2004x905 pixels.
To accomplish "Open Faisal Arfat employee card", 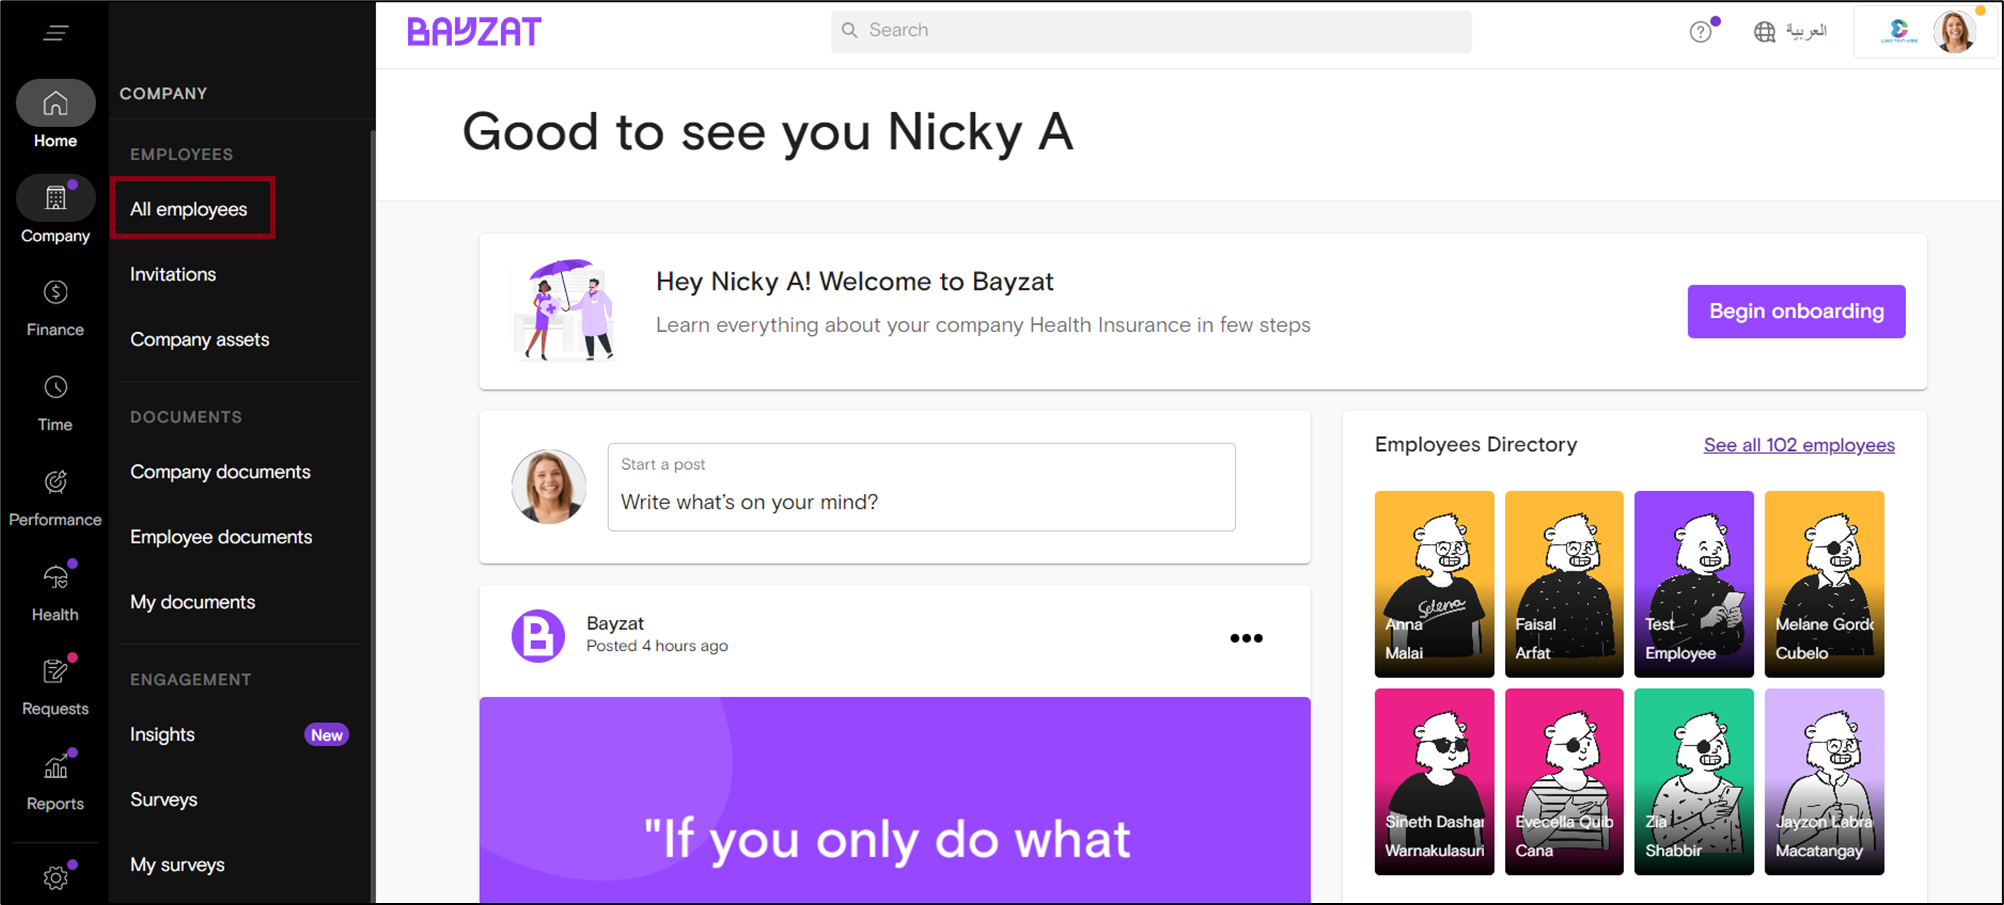I will pyautogui.click(x=1564, y=584).
